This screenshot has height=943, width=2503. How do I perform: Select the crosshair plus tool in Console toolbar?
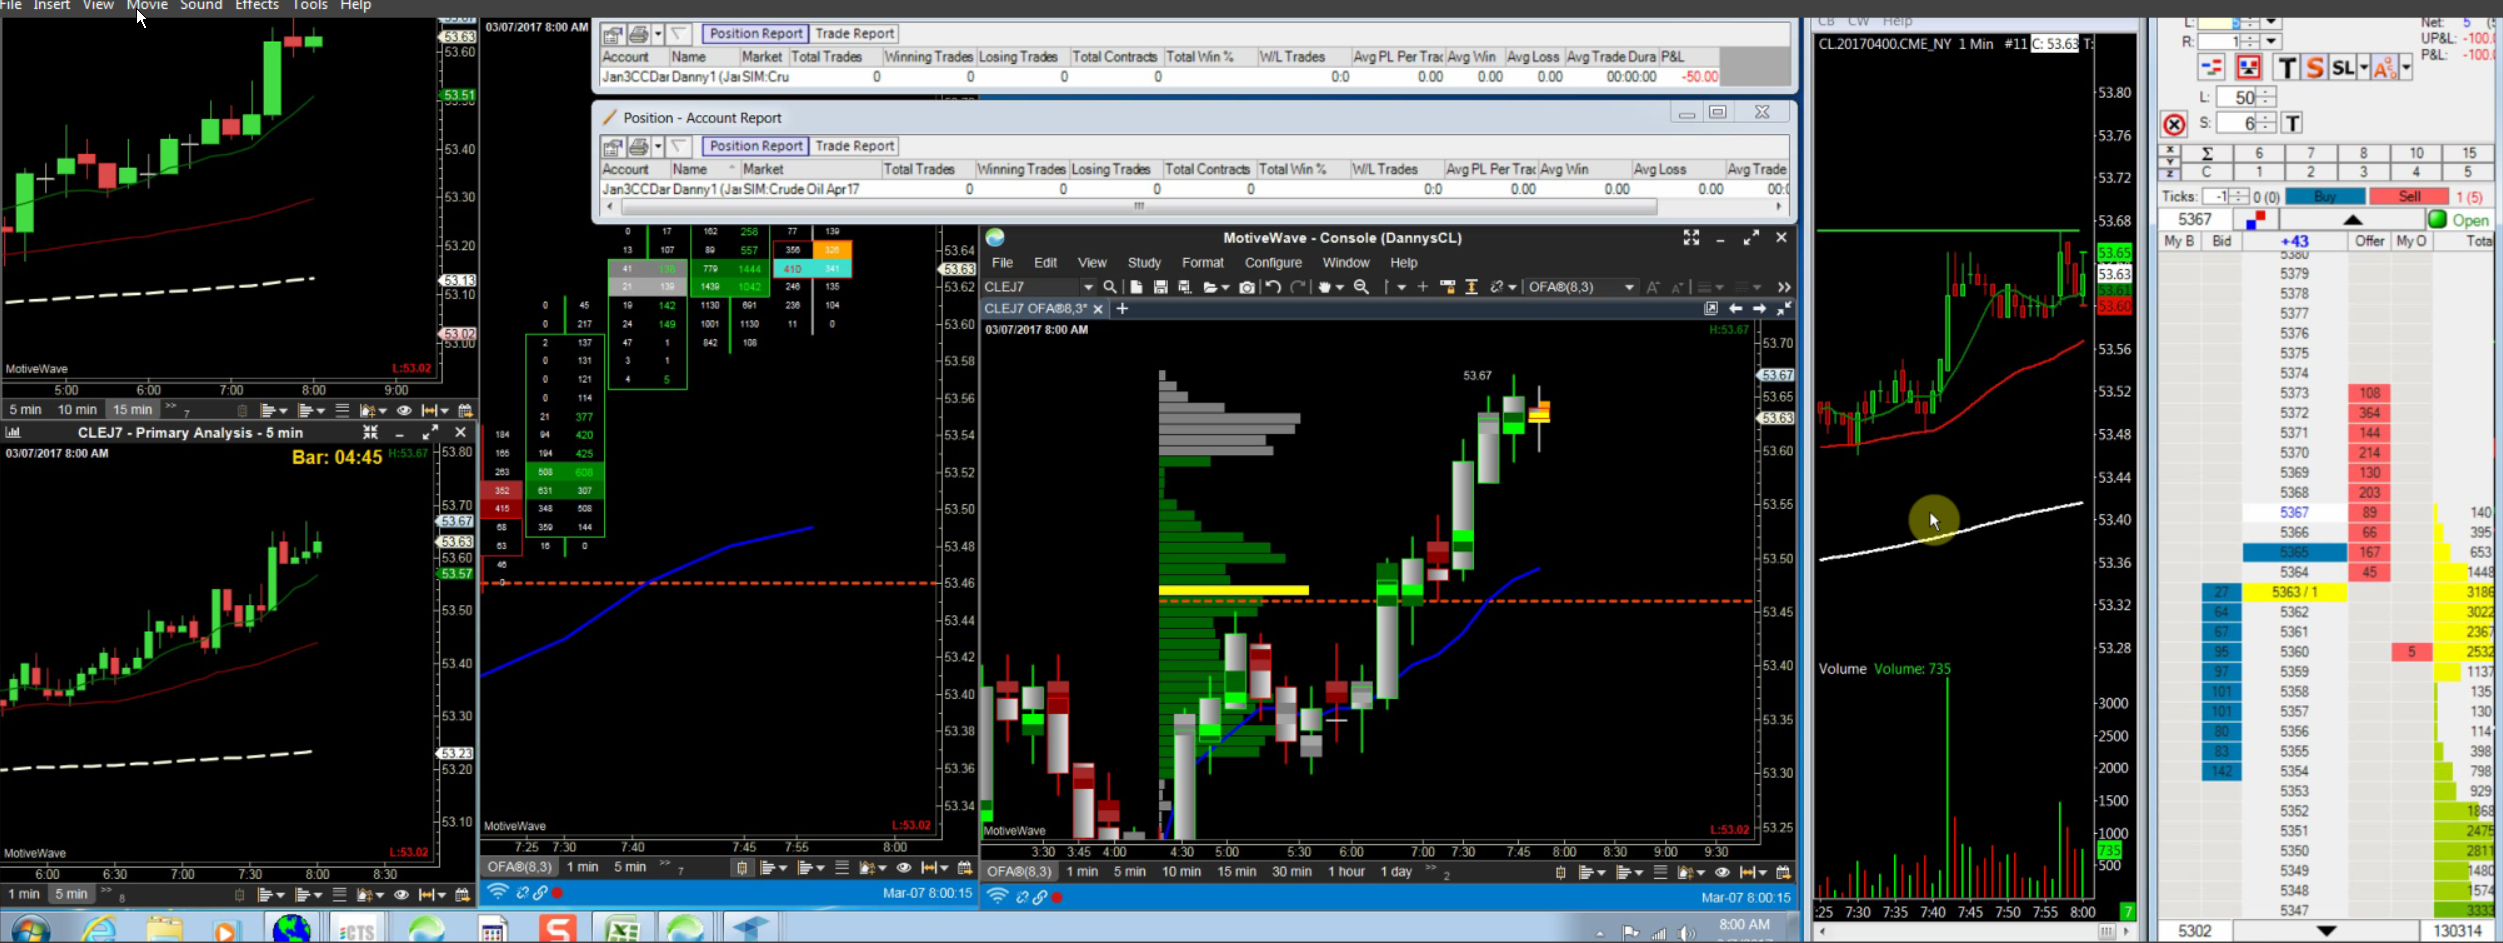click(1422, 287)
